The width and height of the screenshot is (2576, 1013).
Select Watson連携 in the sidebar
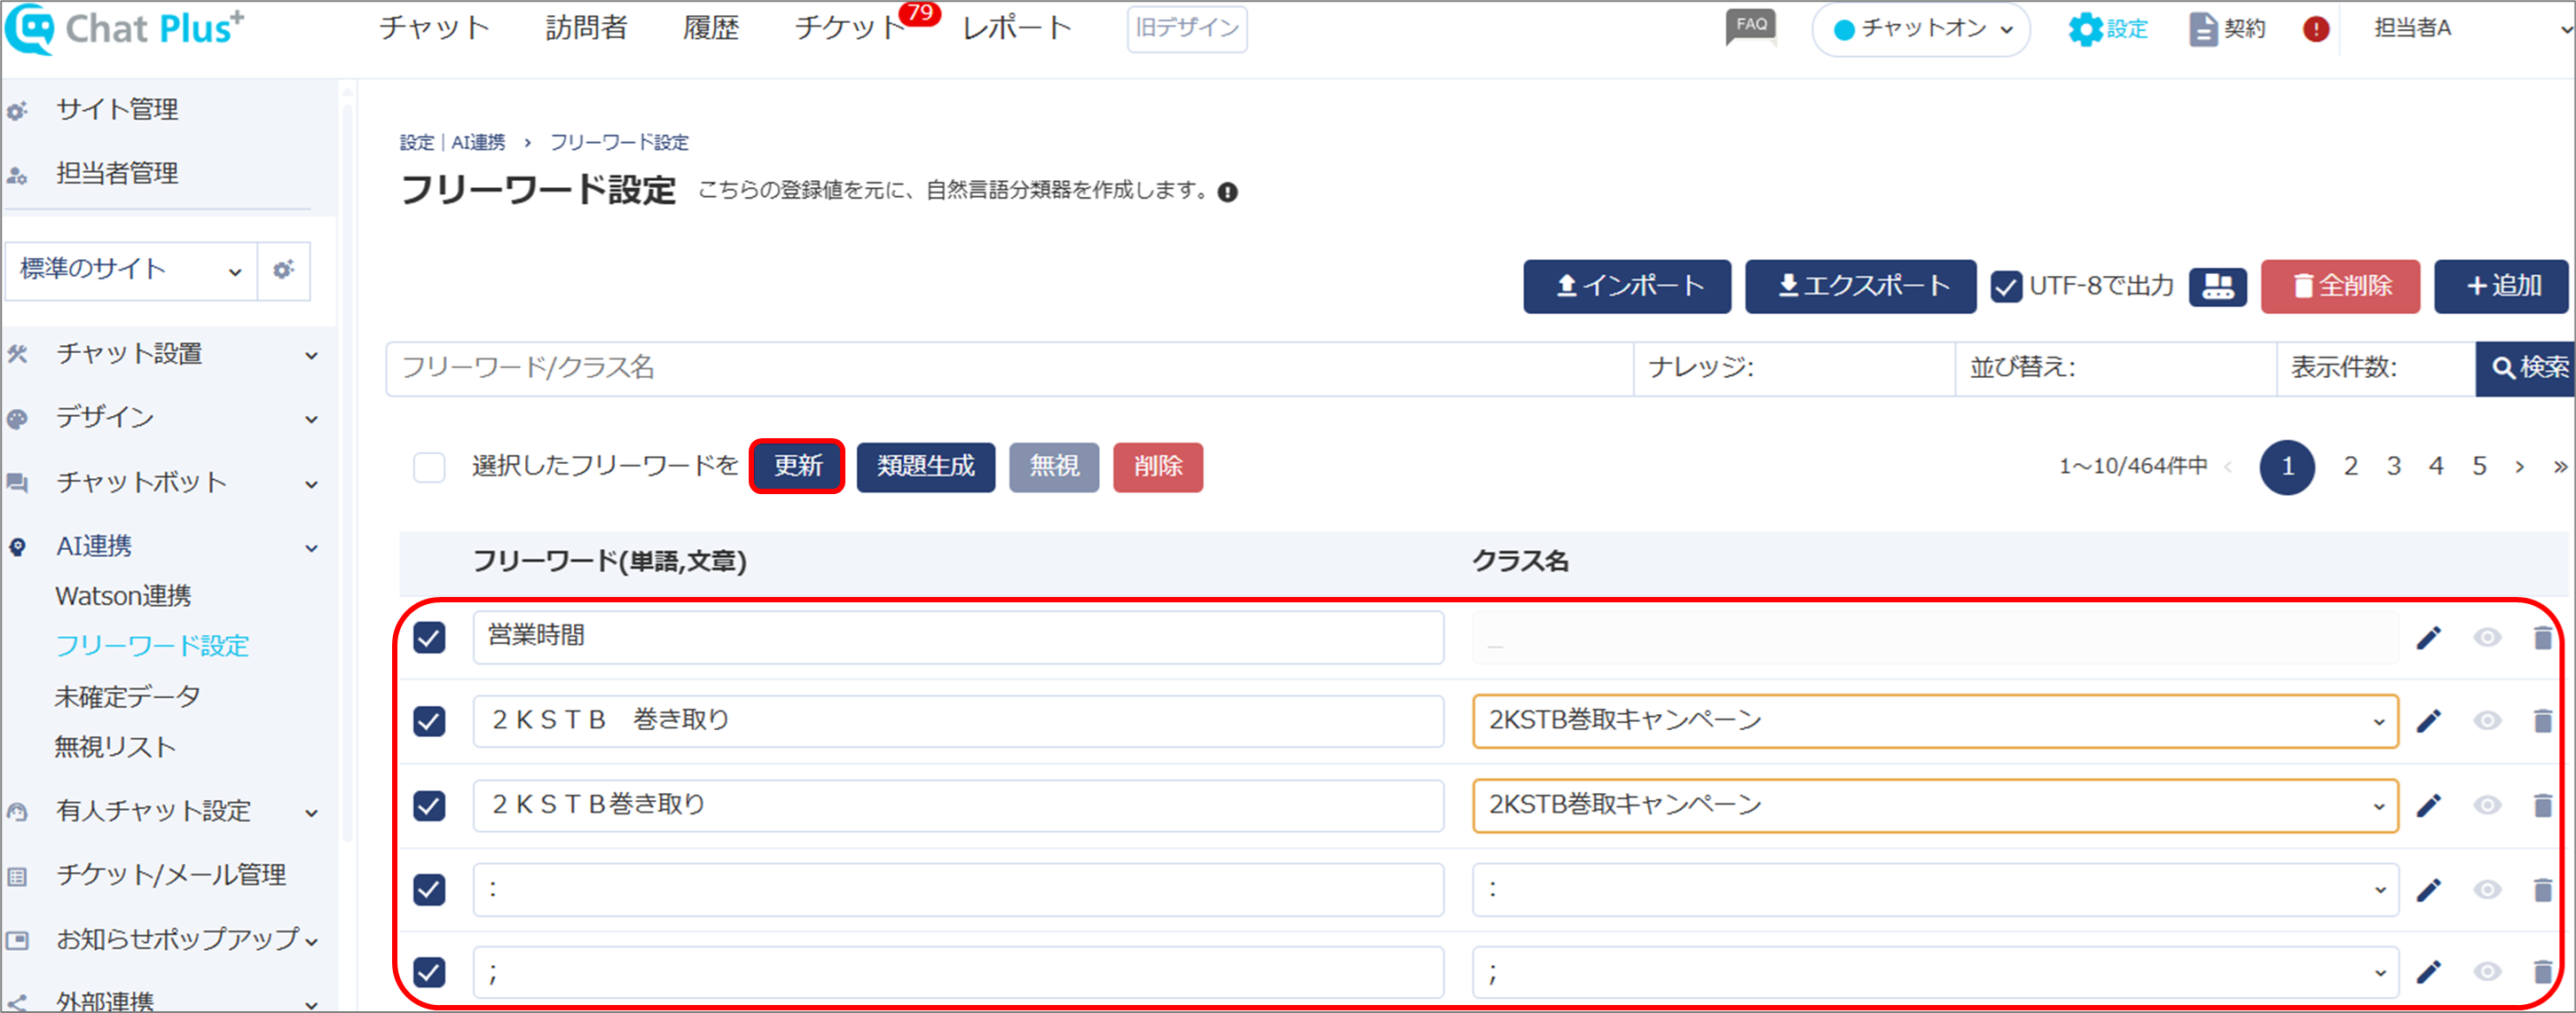(x=123, y=597)
